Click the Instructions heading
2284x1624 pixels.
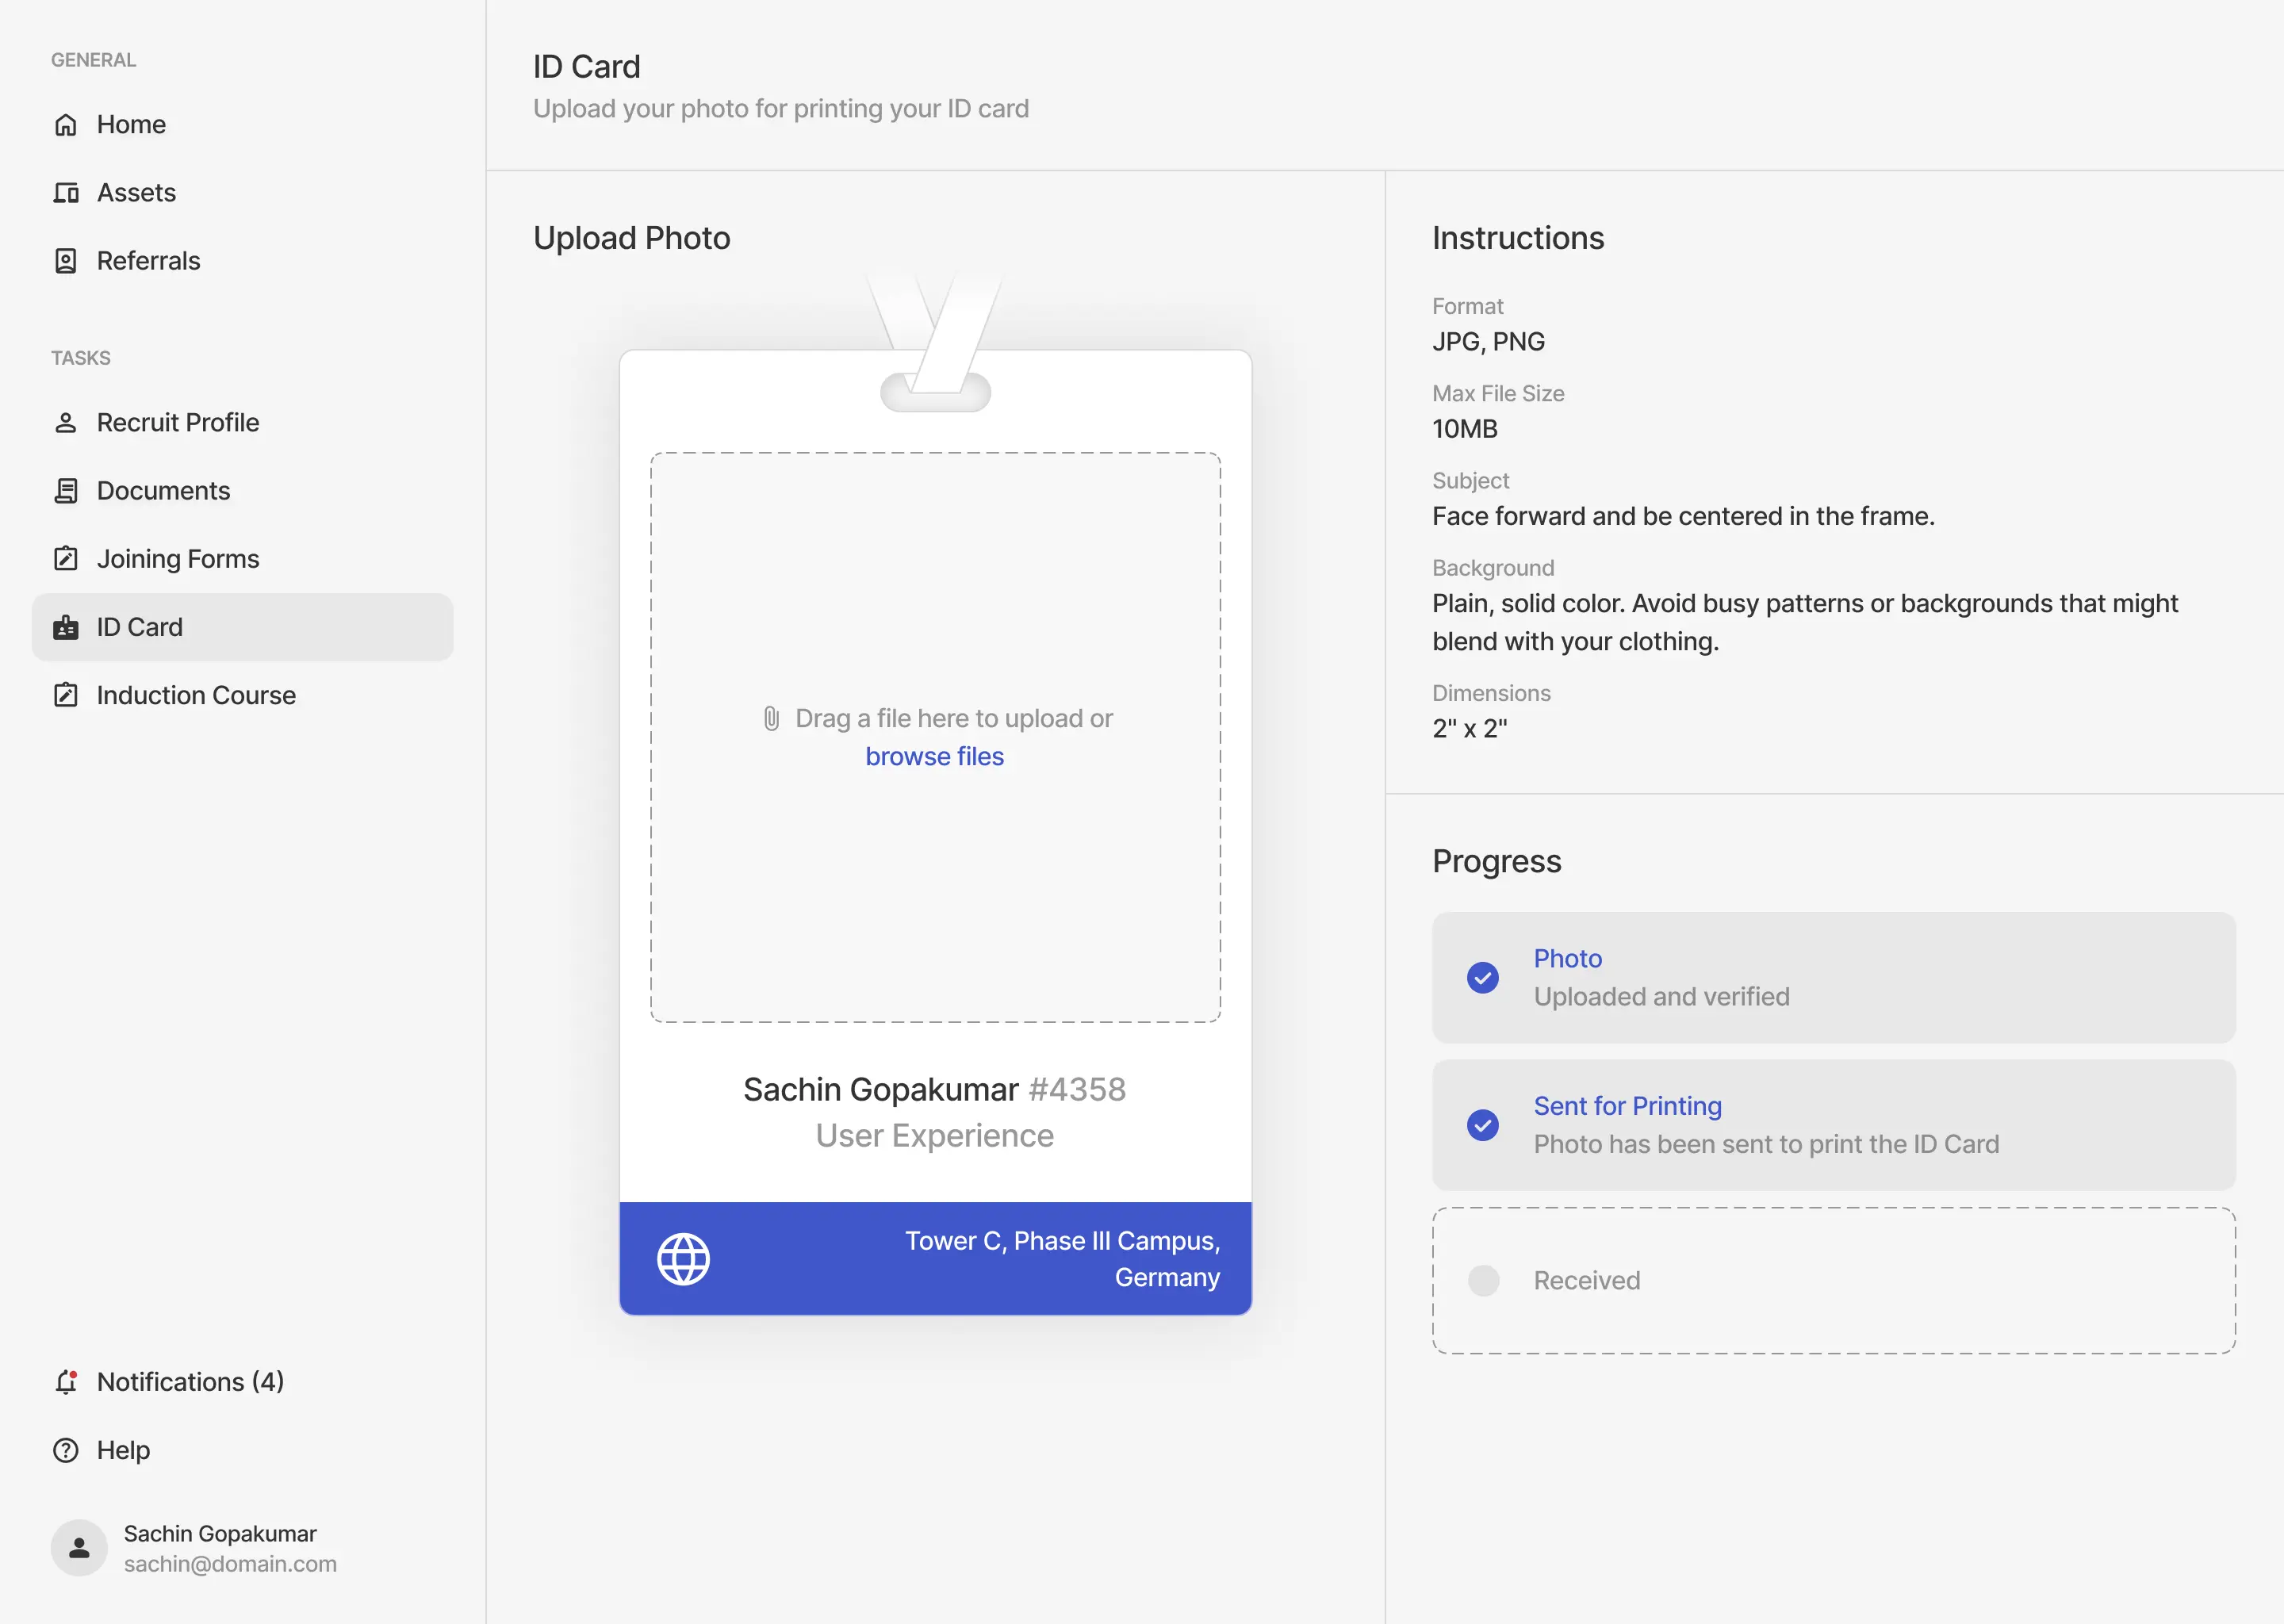tap(1518, 238)
